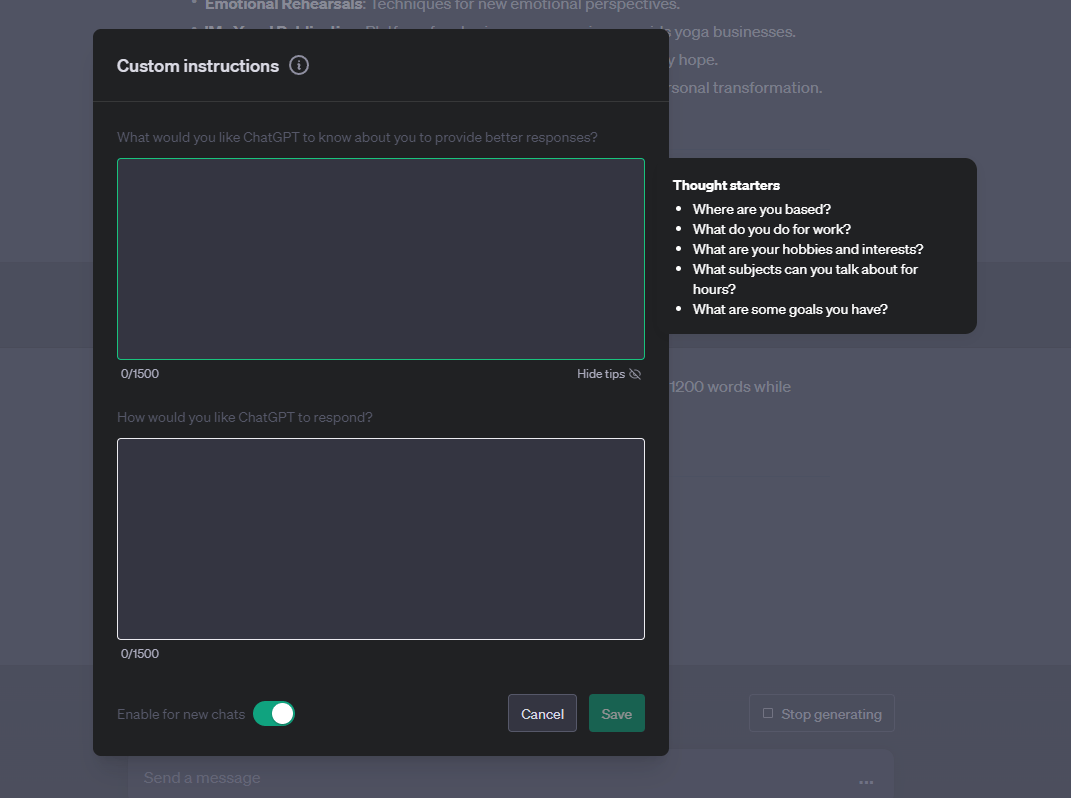Click the 0/1500 counter under first text area
This screenshot has width=1071, height=798.
[140, 374]
